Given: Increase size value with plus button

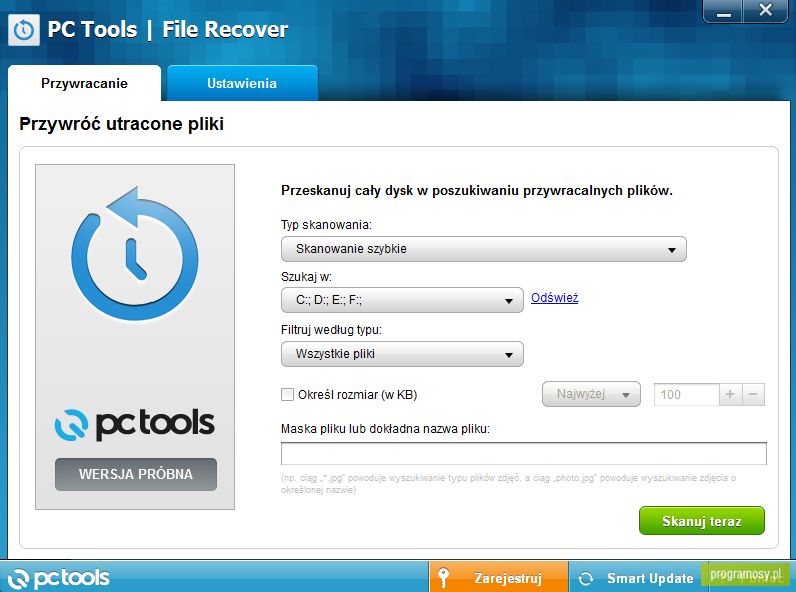Looking at the screenshot, I should pos(730,394).
